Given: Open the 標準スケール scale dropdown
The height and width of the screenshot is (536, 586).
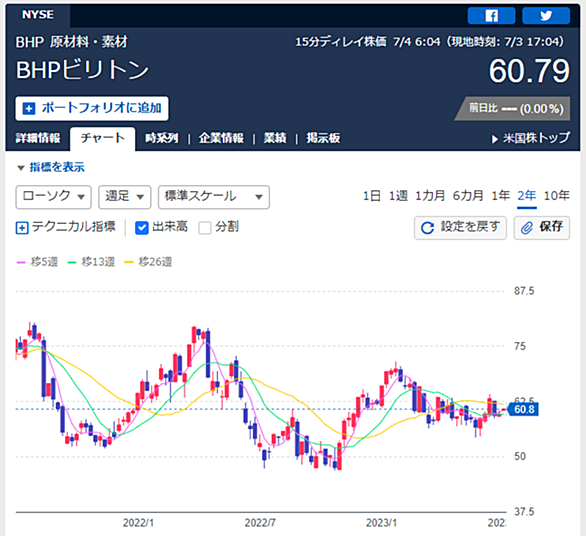Looking at the screenshot, I should coord(214,197).
